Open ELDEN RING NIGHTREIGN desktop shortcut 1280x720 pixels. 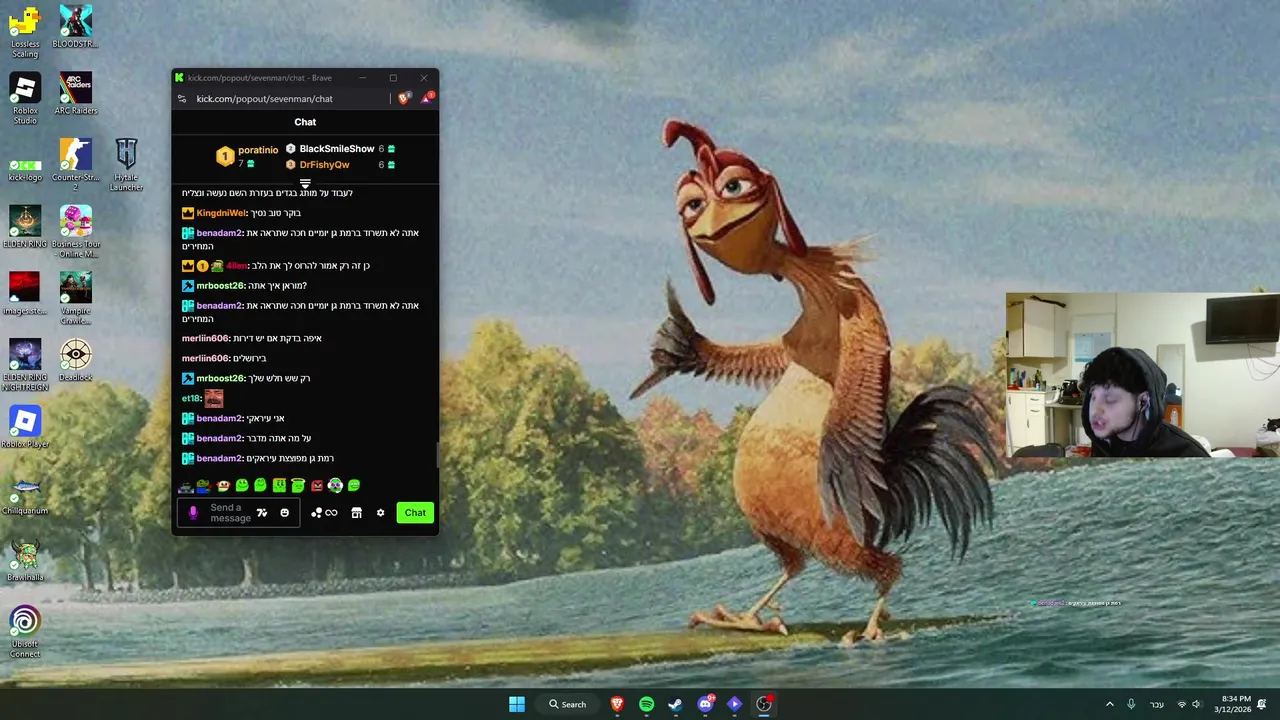click(x=25, y=366)
